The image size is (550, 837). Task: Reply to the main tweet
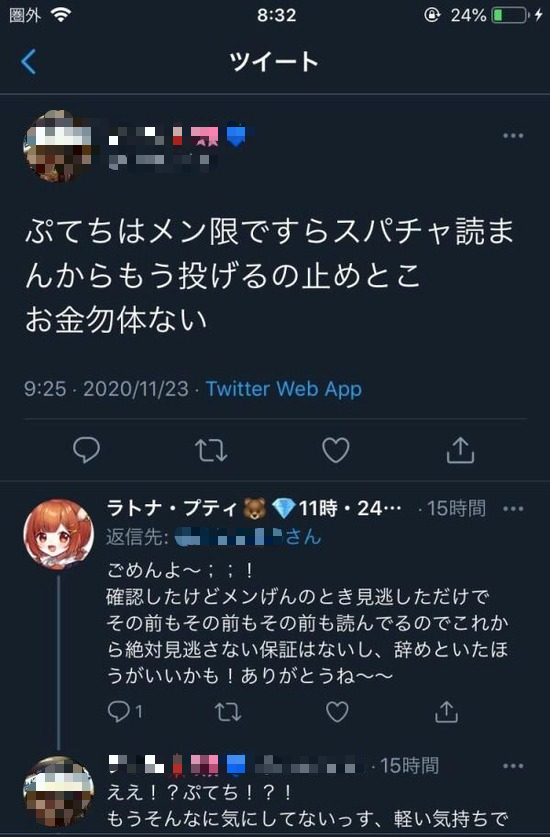[x=87, y=449]
